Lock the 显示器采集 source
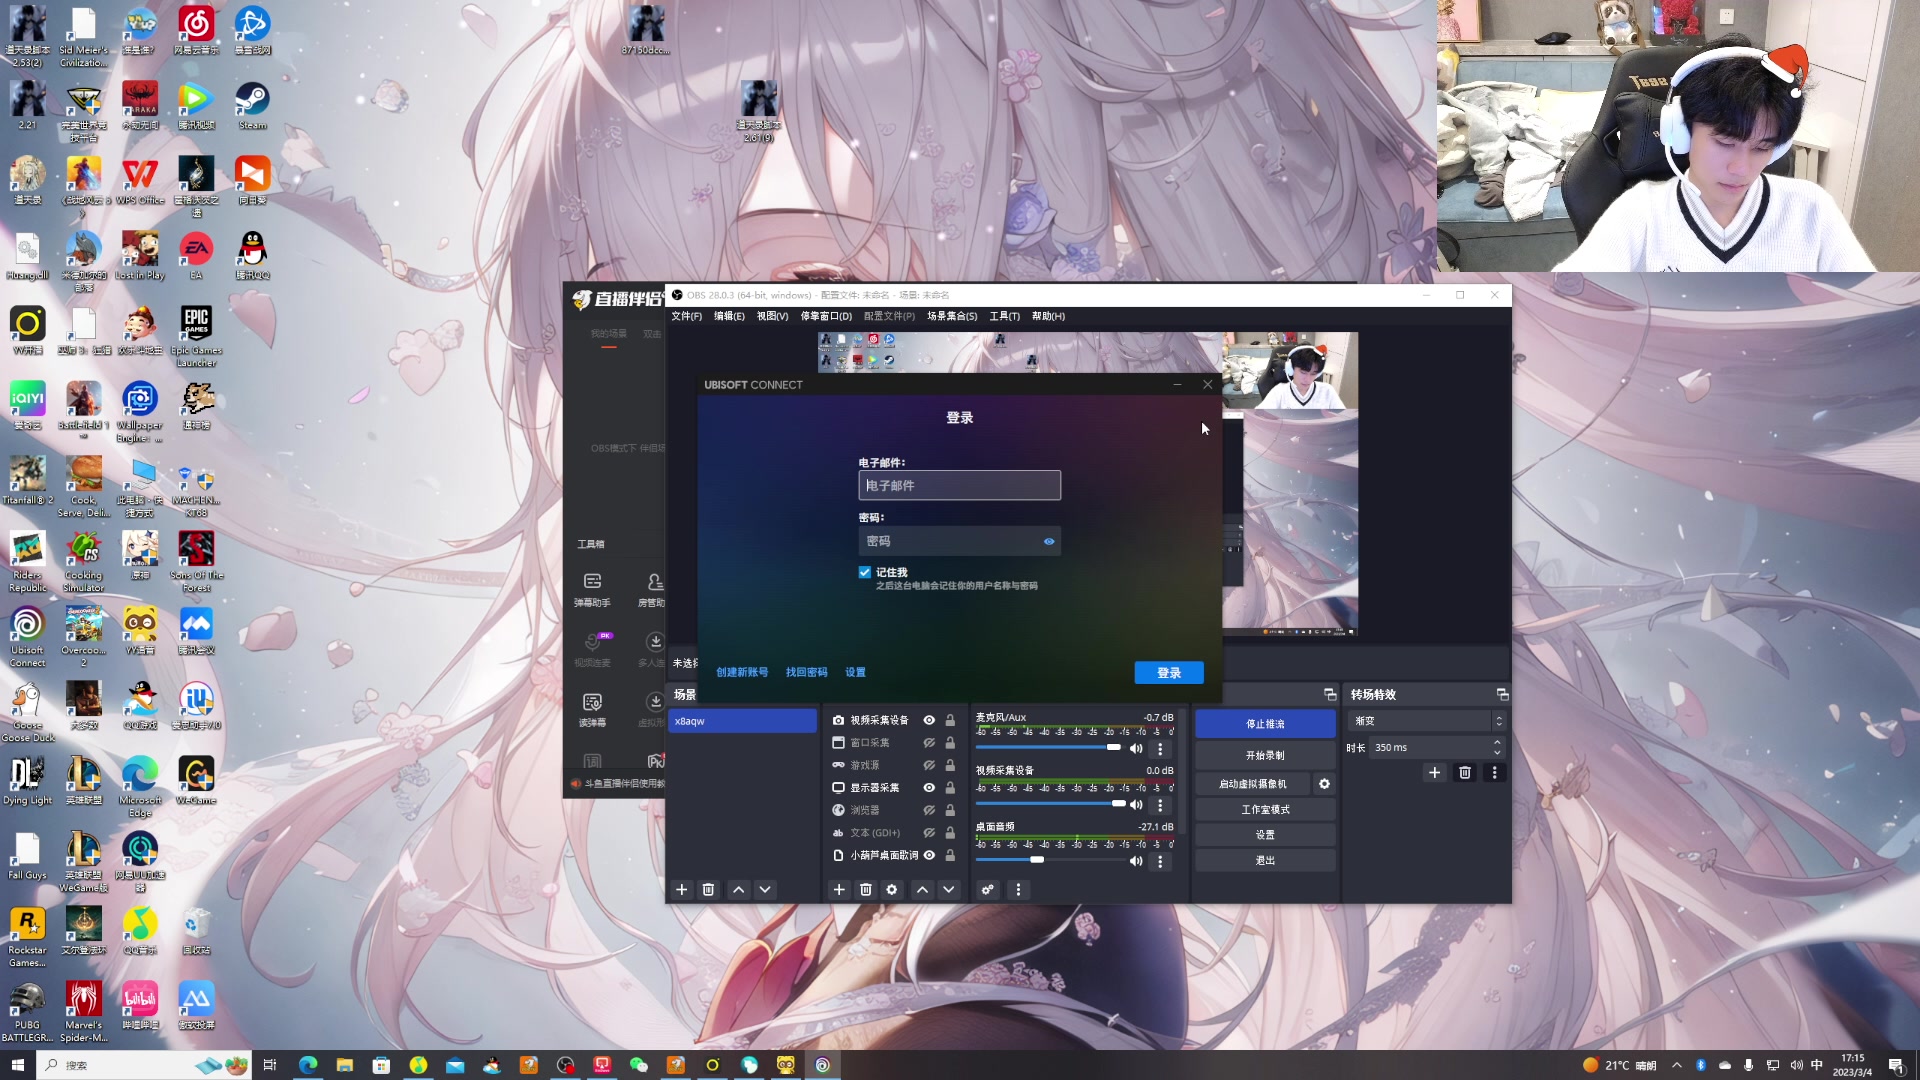1920x1080 pixels. pyautogui.click(x=950, y=787)
